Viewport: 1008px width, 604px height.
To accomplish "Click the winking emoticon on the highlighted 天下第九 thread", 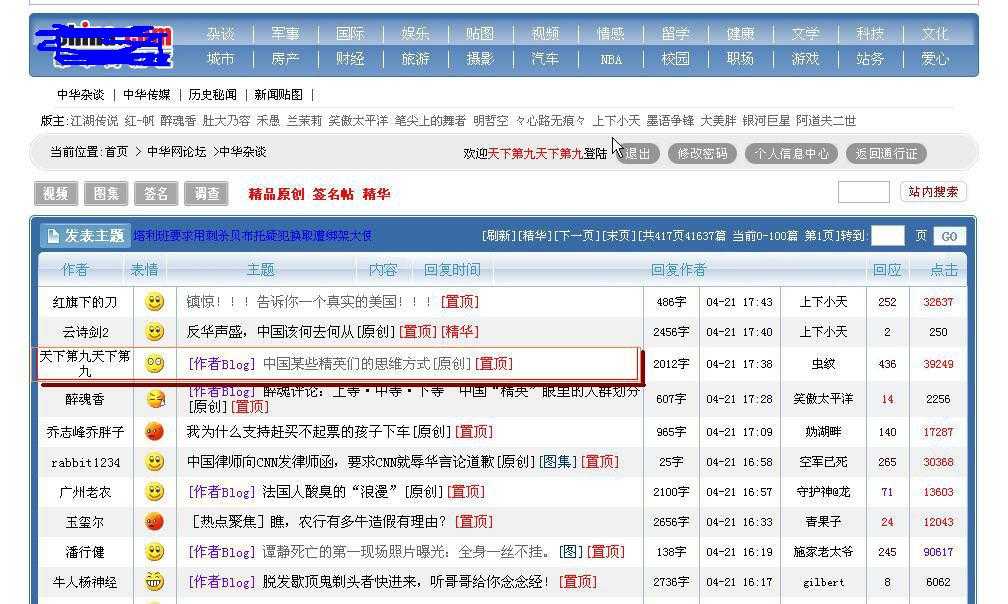I will pyautogui.click(x=154, y=362).
